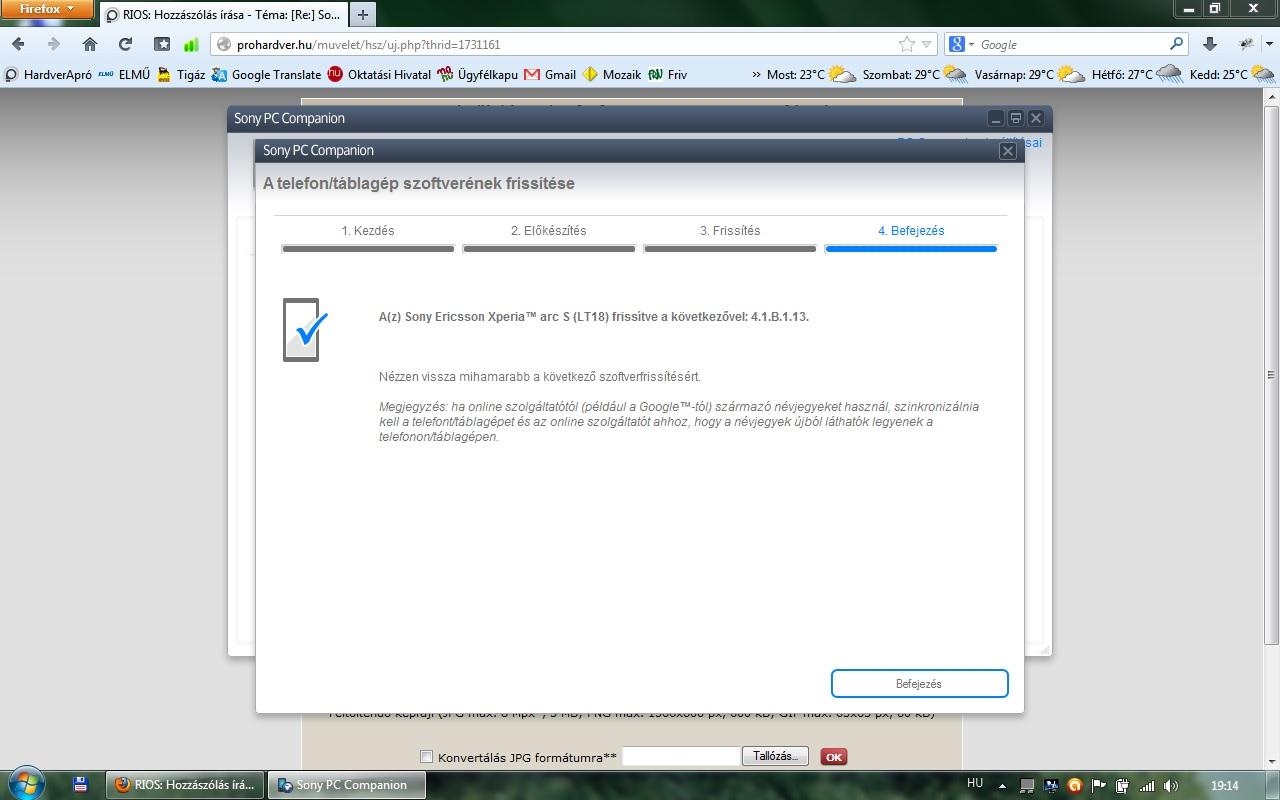Reload the current page
Screen dimensions: 1280x800
125,44
